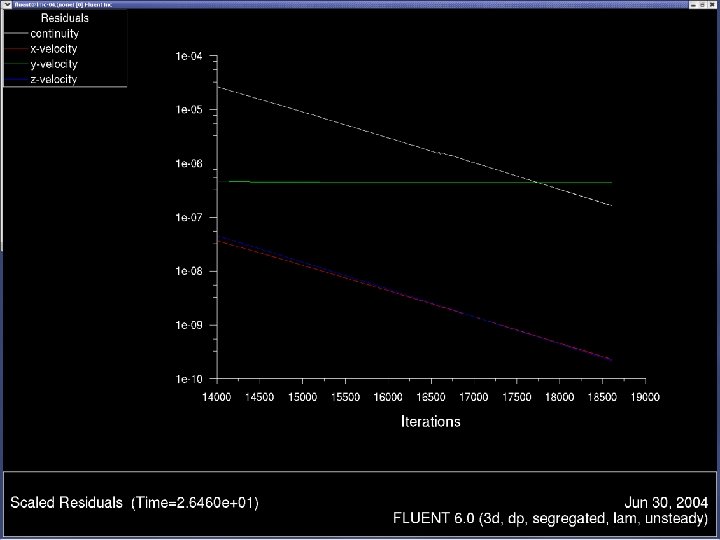The height and width of the screenshot is (540, 720).
Task: Close the Fluent graphics window
Action: tap(712, 4)
